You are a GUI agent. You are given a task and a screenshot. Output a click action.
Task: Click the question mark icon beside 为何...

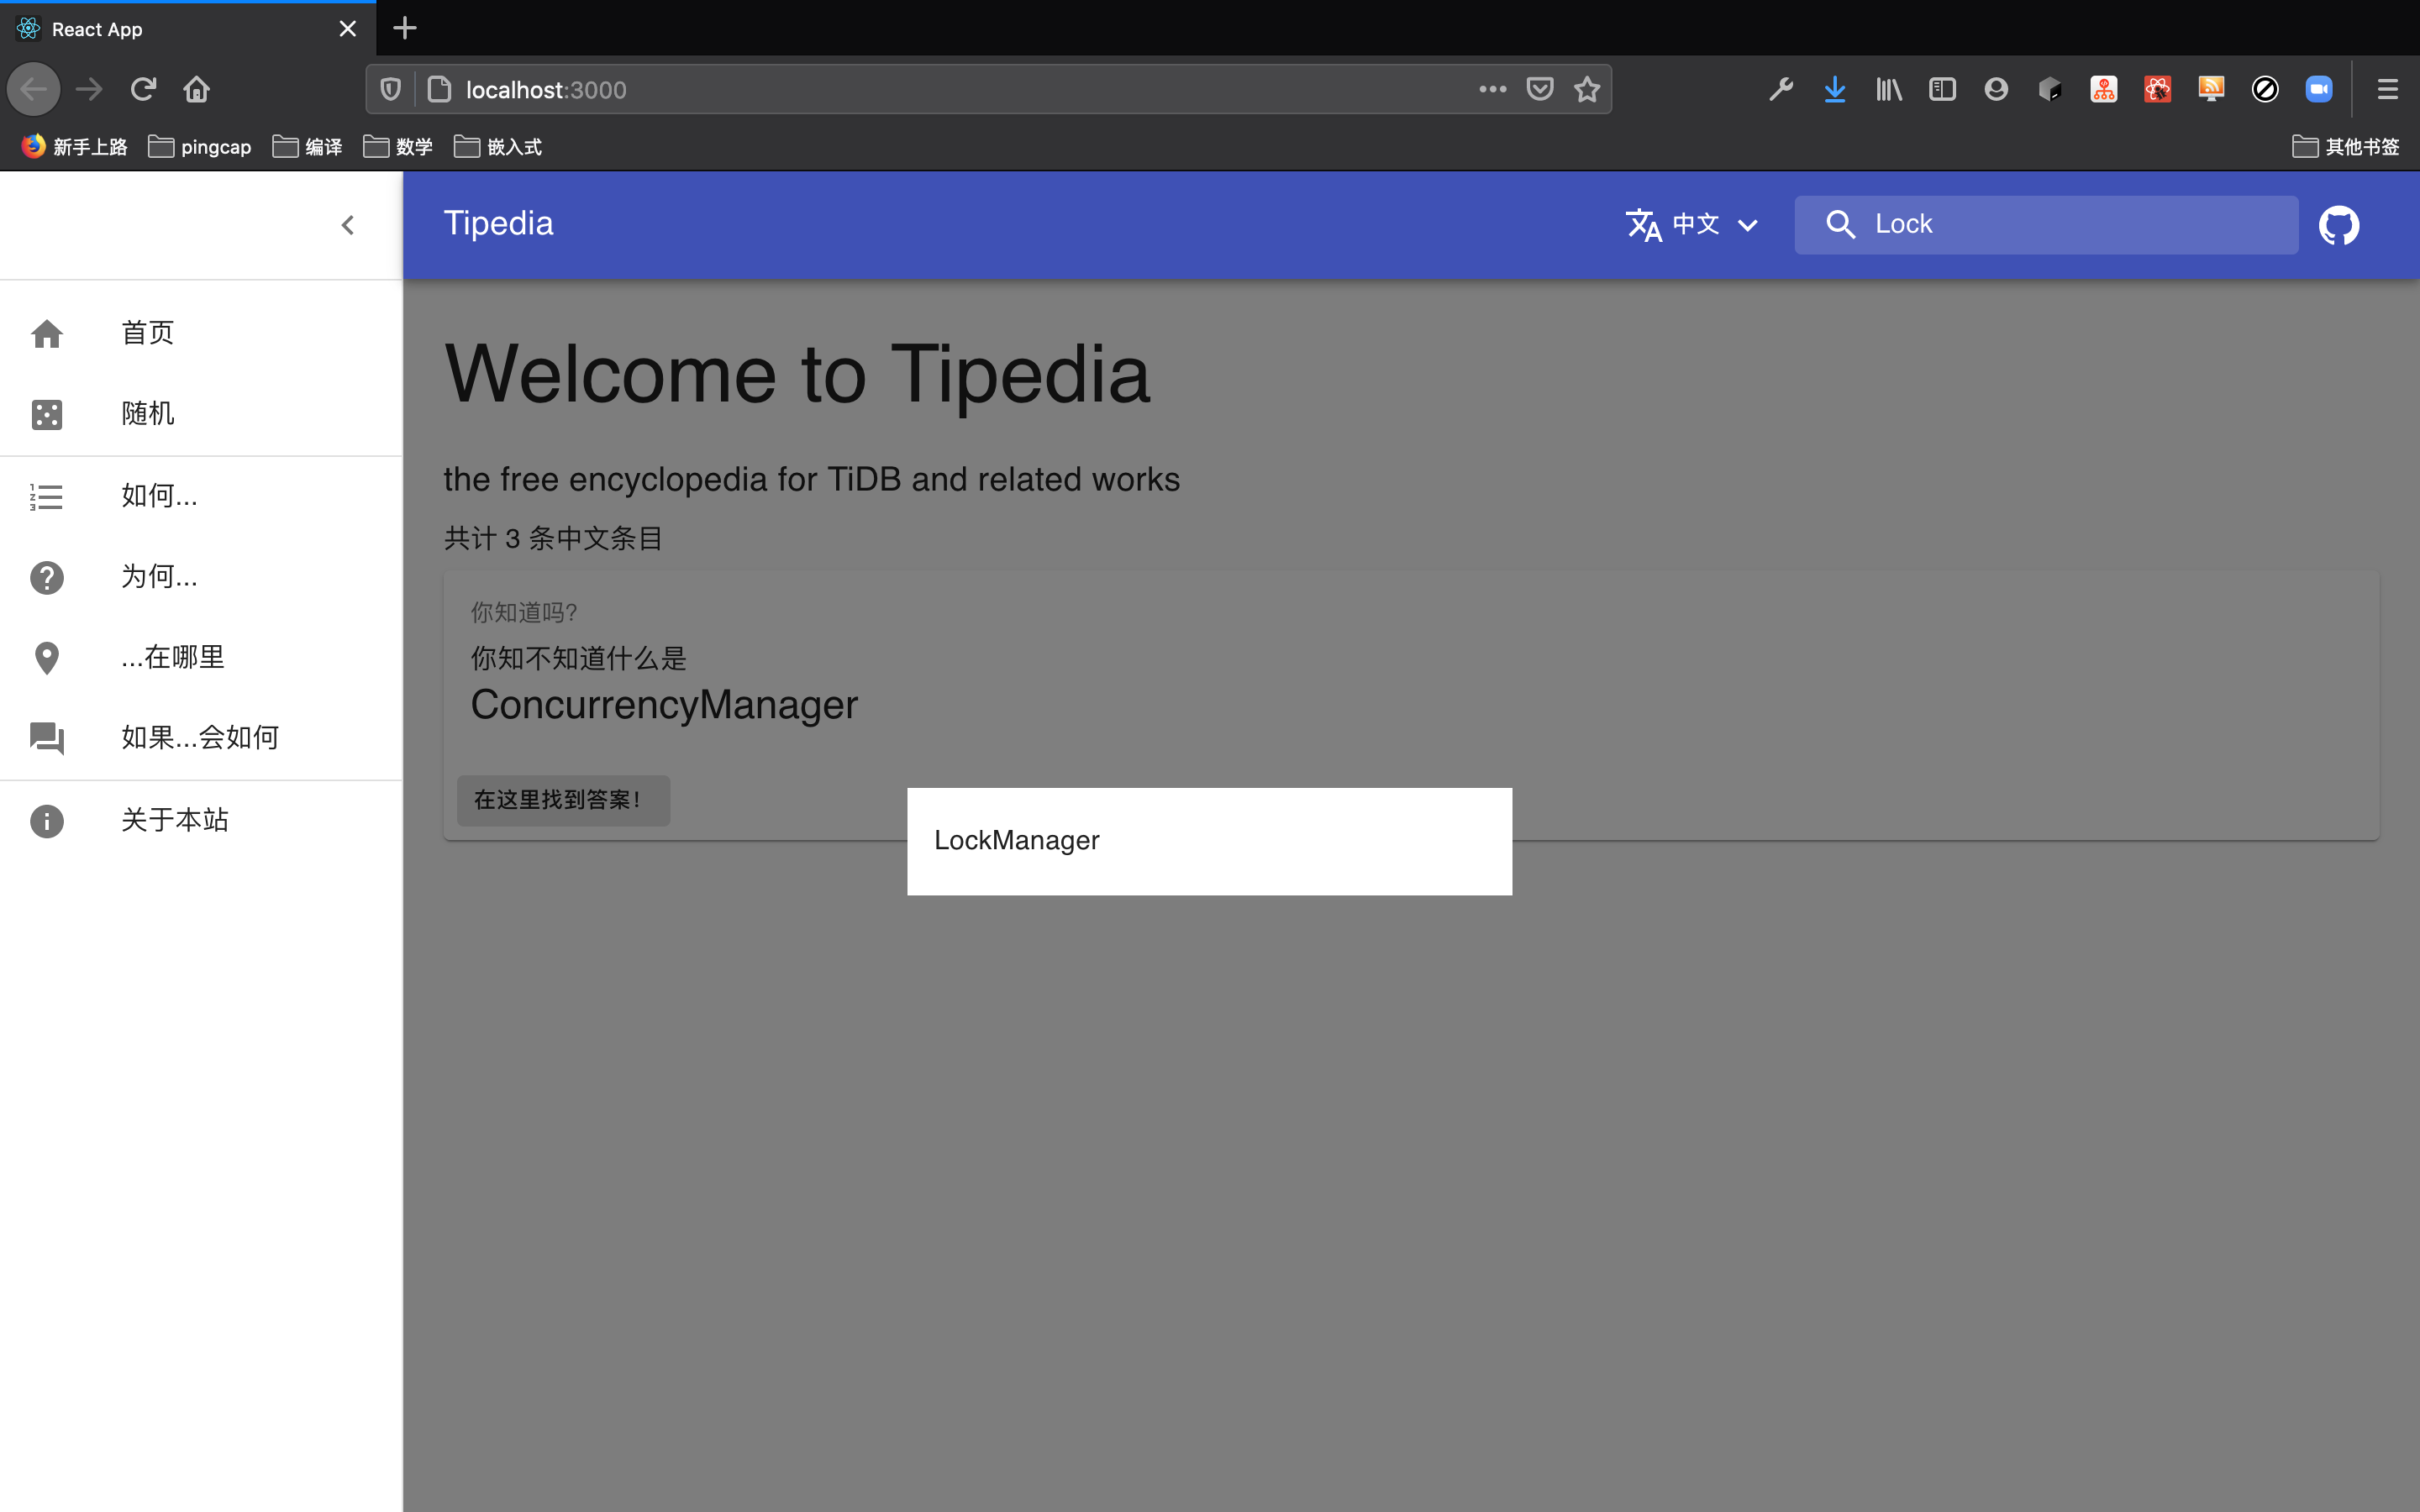tap(47, 577)
